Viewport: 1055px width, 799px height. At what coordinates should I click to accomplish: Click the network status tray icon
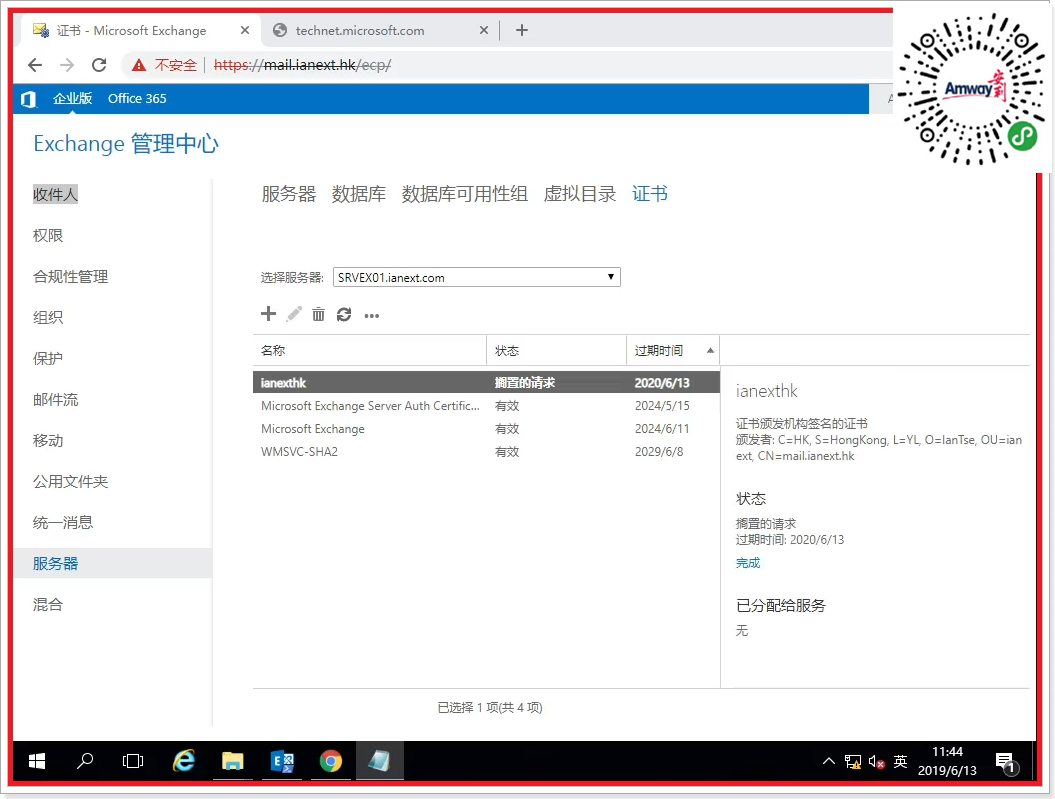852,762
